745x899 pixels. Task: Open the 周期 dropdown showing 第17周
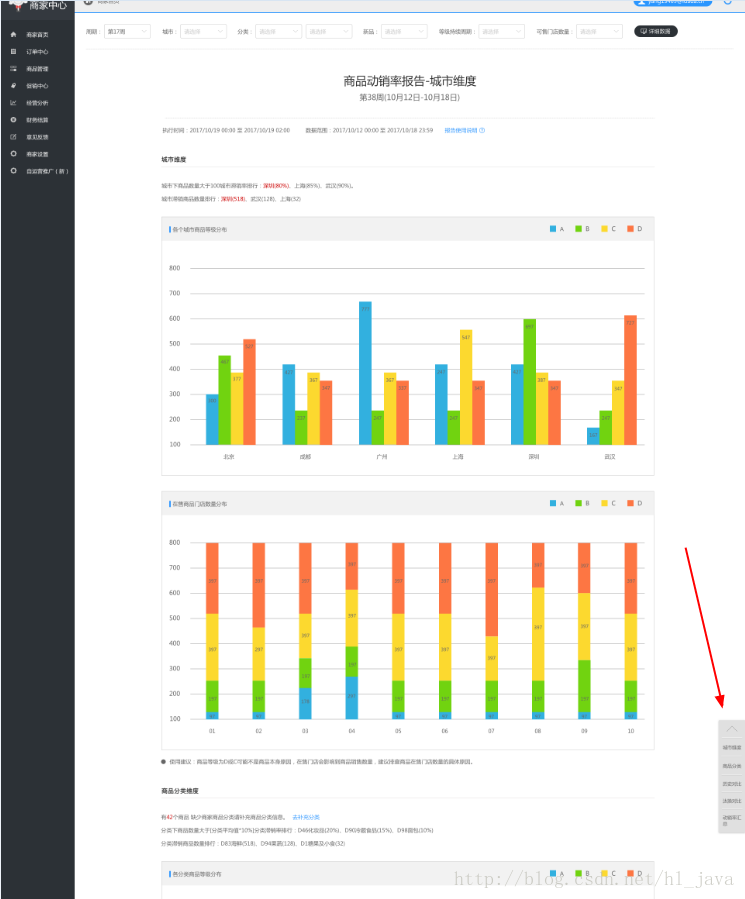127,32
